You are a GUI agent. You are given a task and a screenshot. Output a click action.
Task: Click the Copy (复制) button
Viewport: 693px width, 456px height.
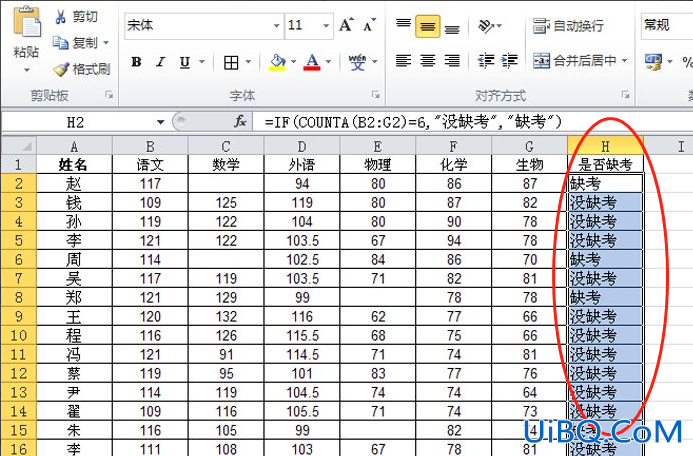(75, 43)
